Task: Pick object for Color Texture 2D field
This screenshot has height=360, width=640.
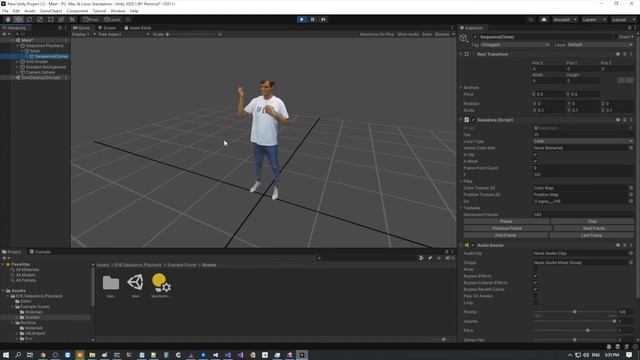Action: tap(631, 188)
